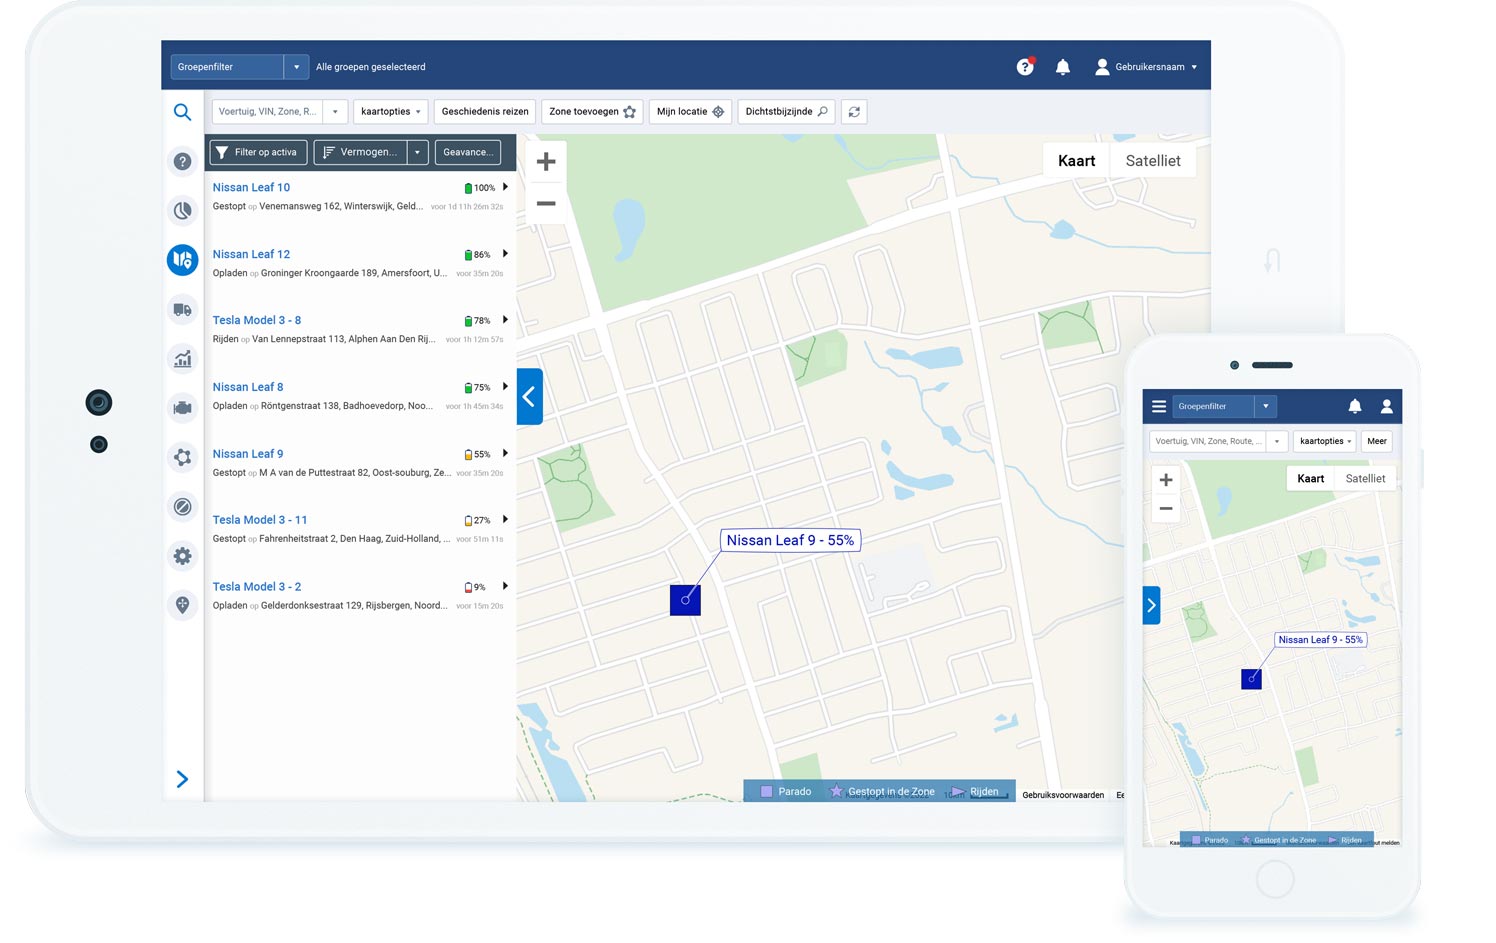Open the search magnifier in tablet sidebar
Image resolution: width=1496 pixels, height=943 pixels.
(182, 112)
